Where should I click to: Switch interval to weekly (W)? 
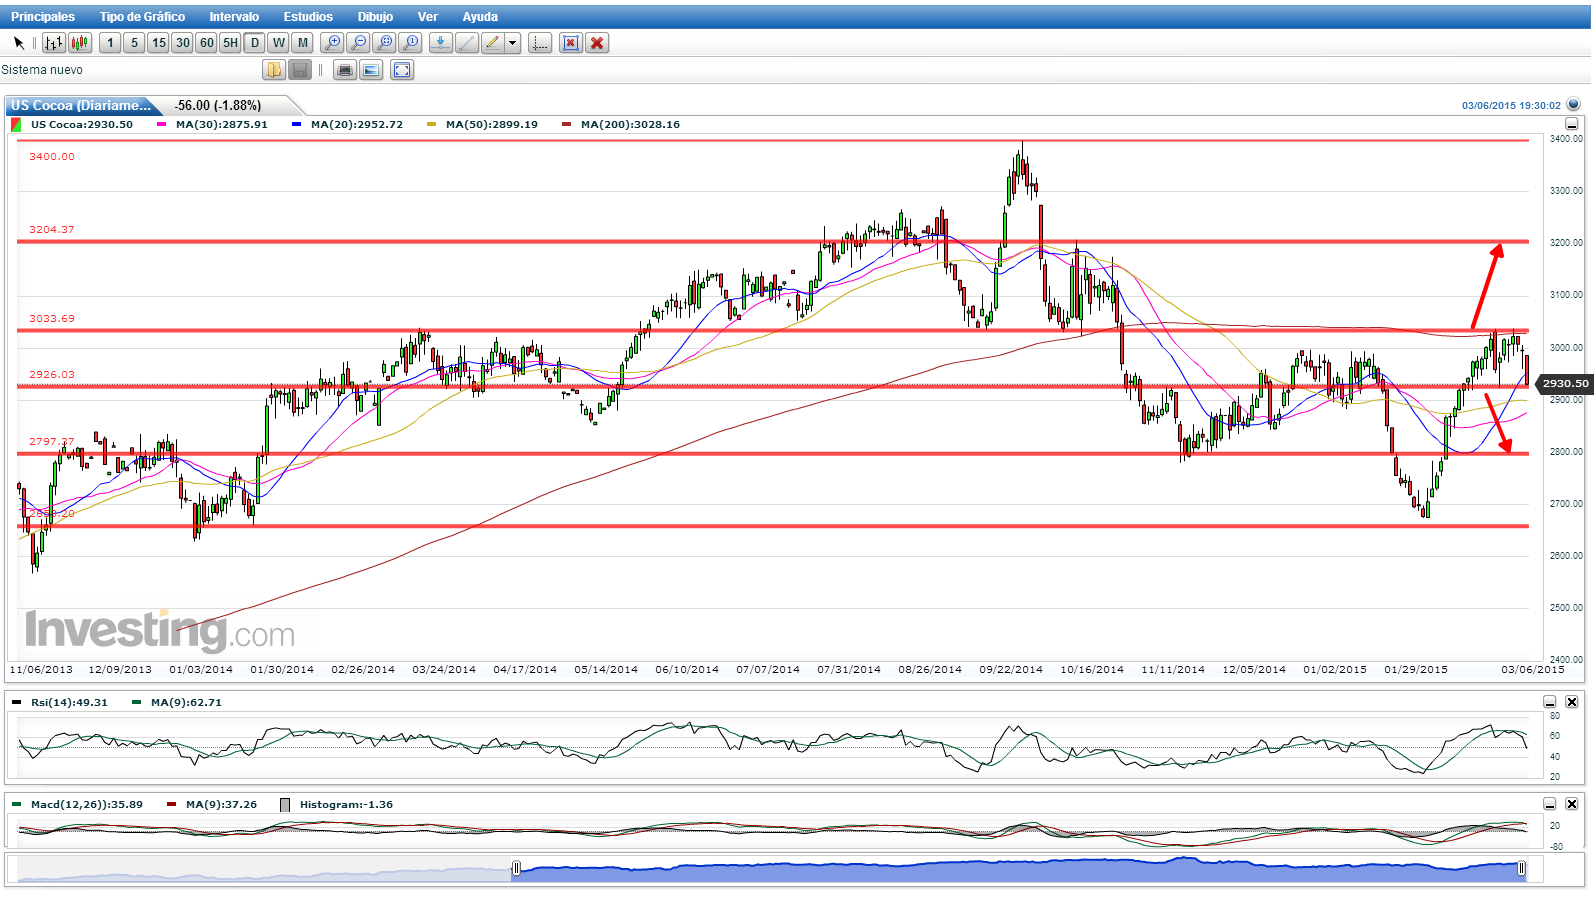click(x=279, y=43)
